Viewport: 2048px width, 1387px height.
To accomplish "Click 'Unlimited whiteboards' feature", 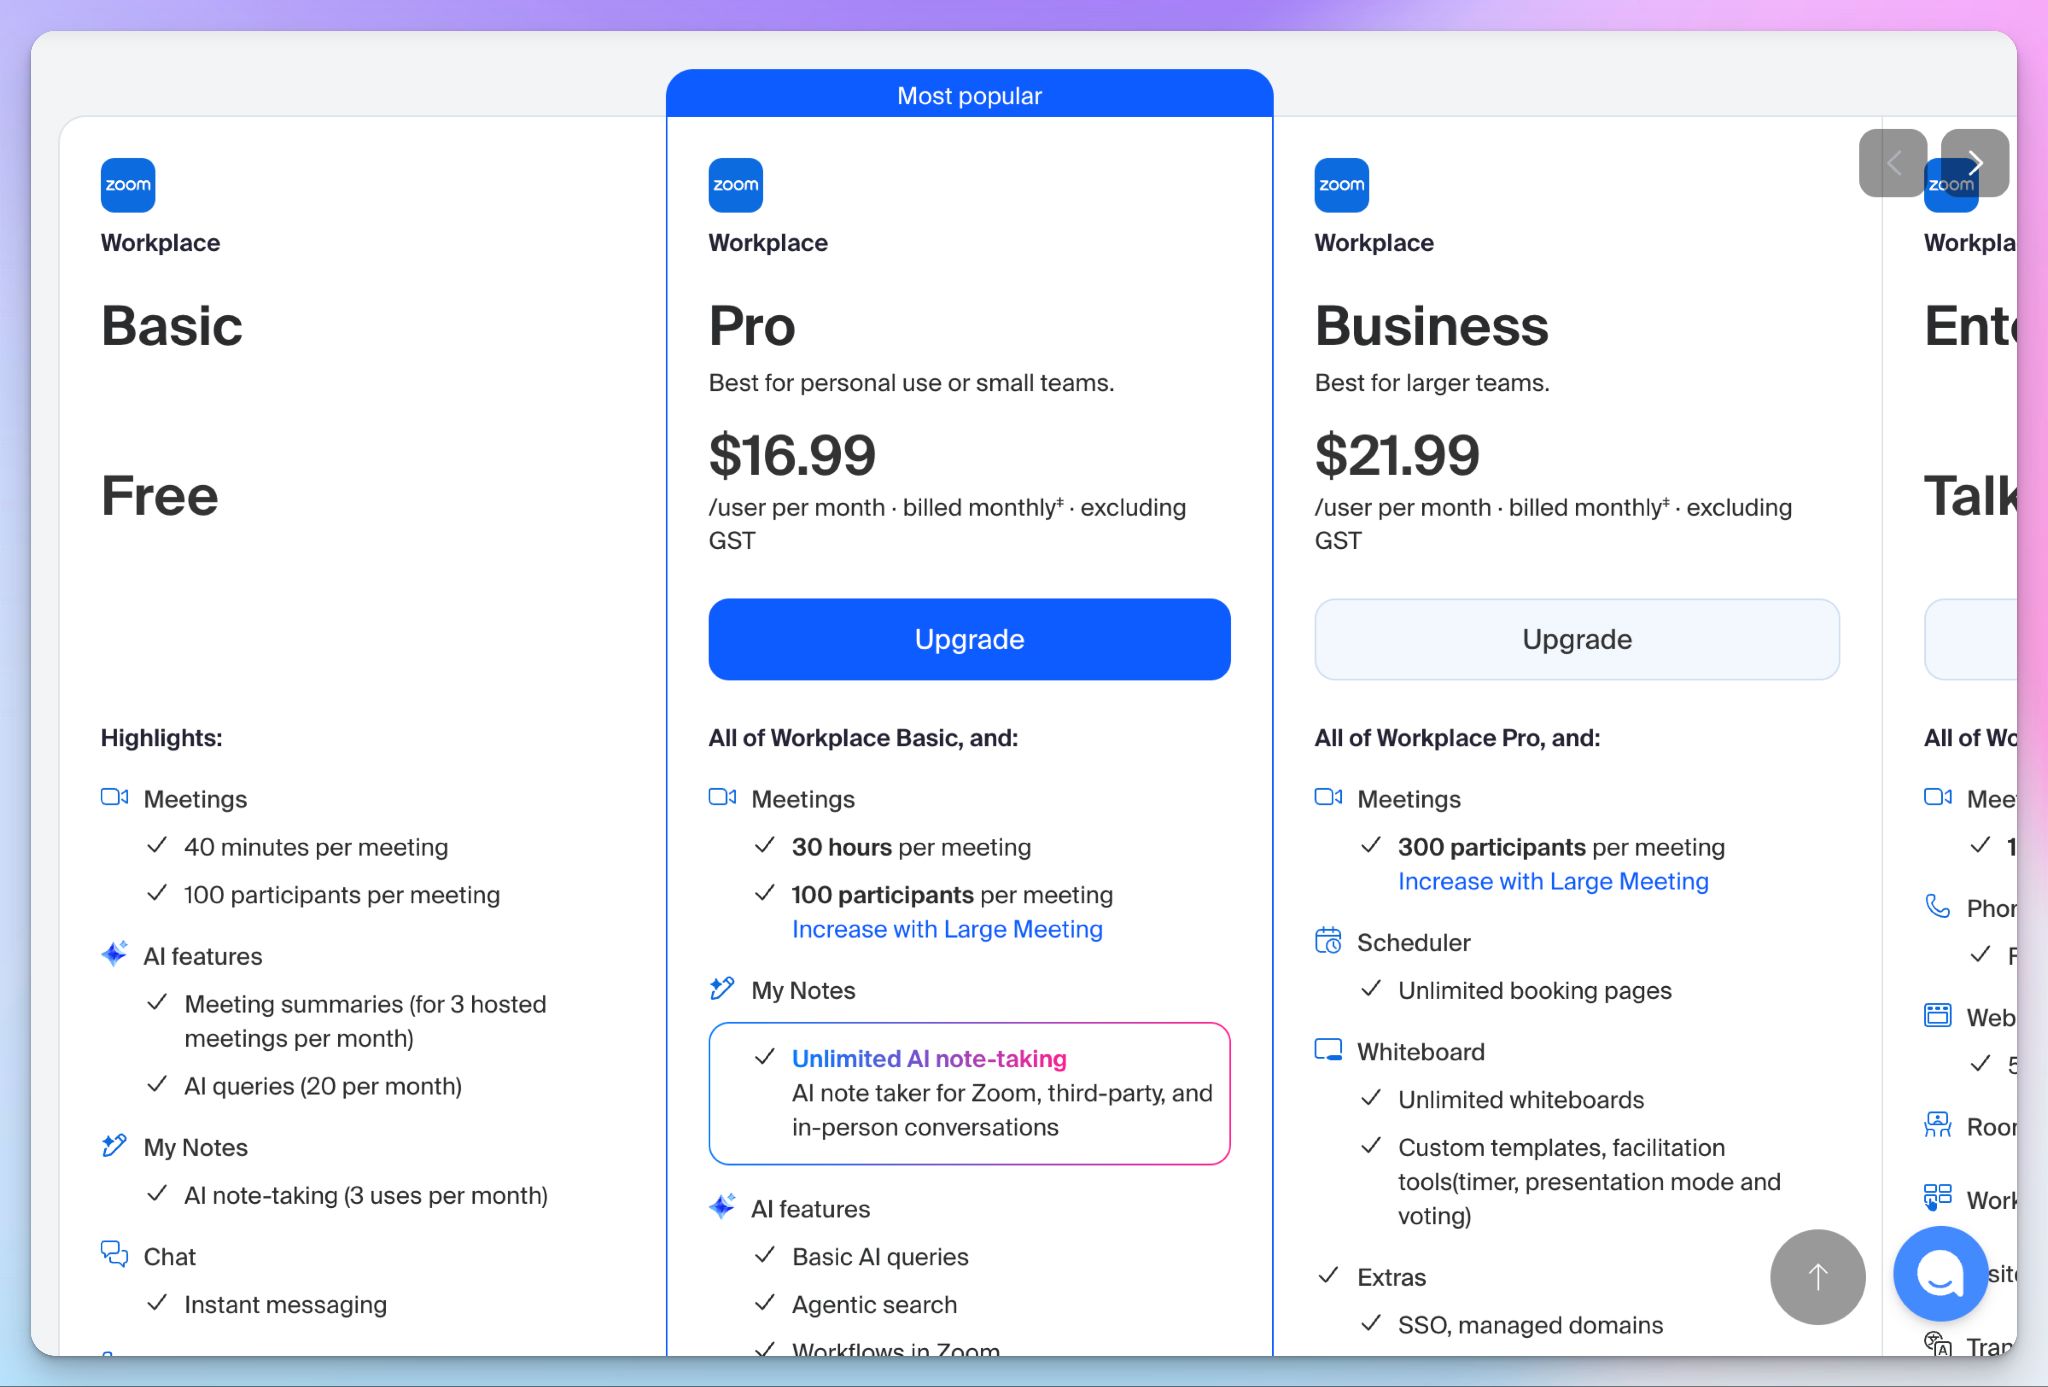I will (1521, 1099).
